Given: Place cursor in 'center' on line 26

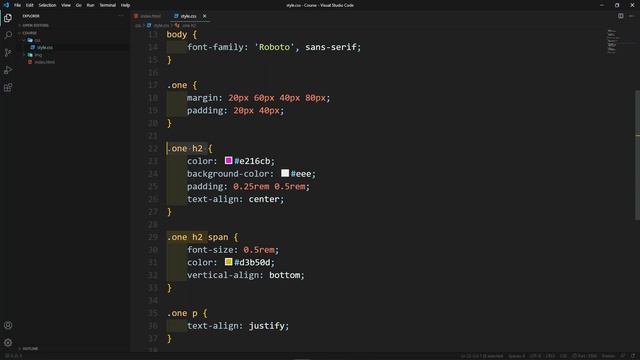Looking at the screenshot, I should pos(264,199).
